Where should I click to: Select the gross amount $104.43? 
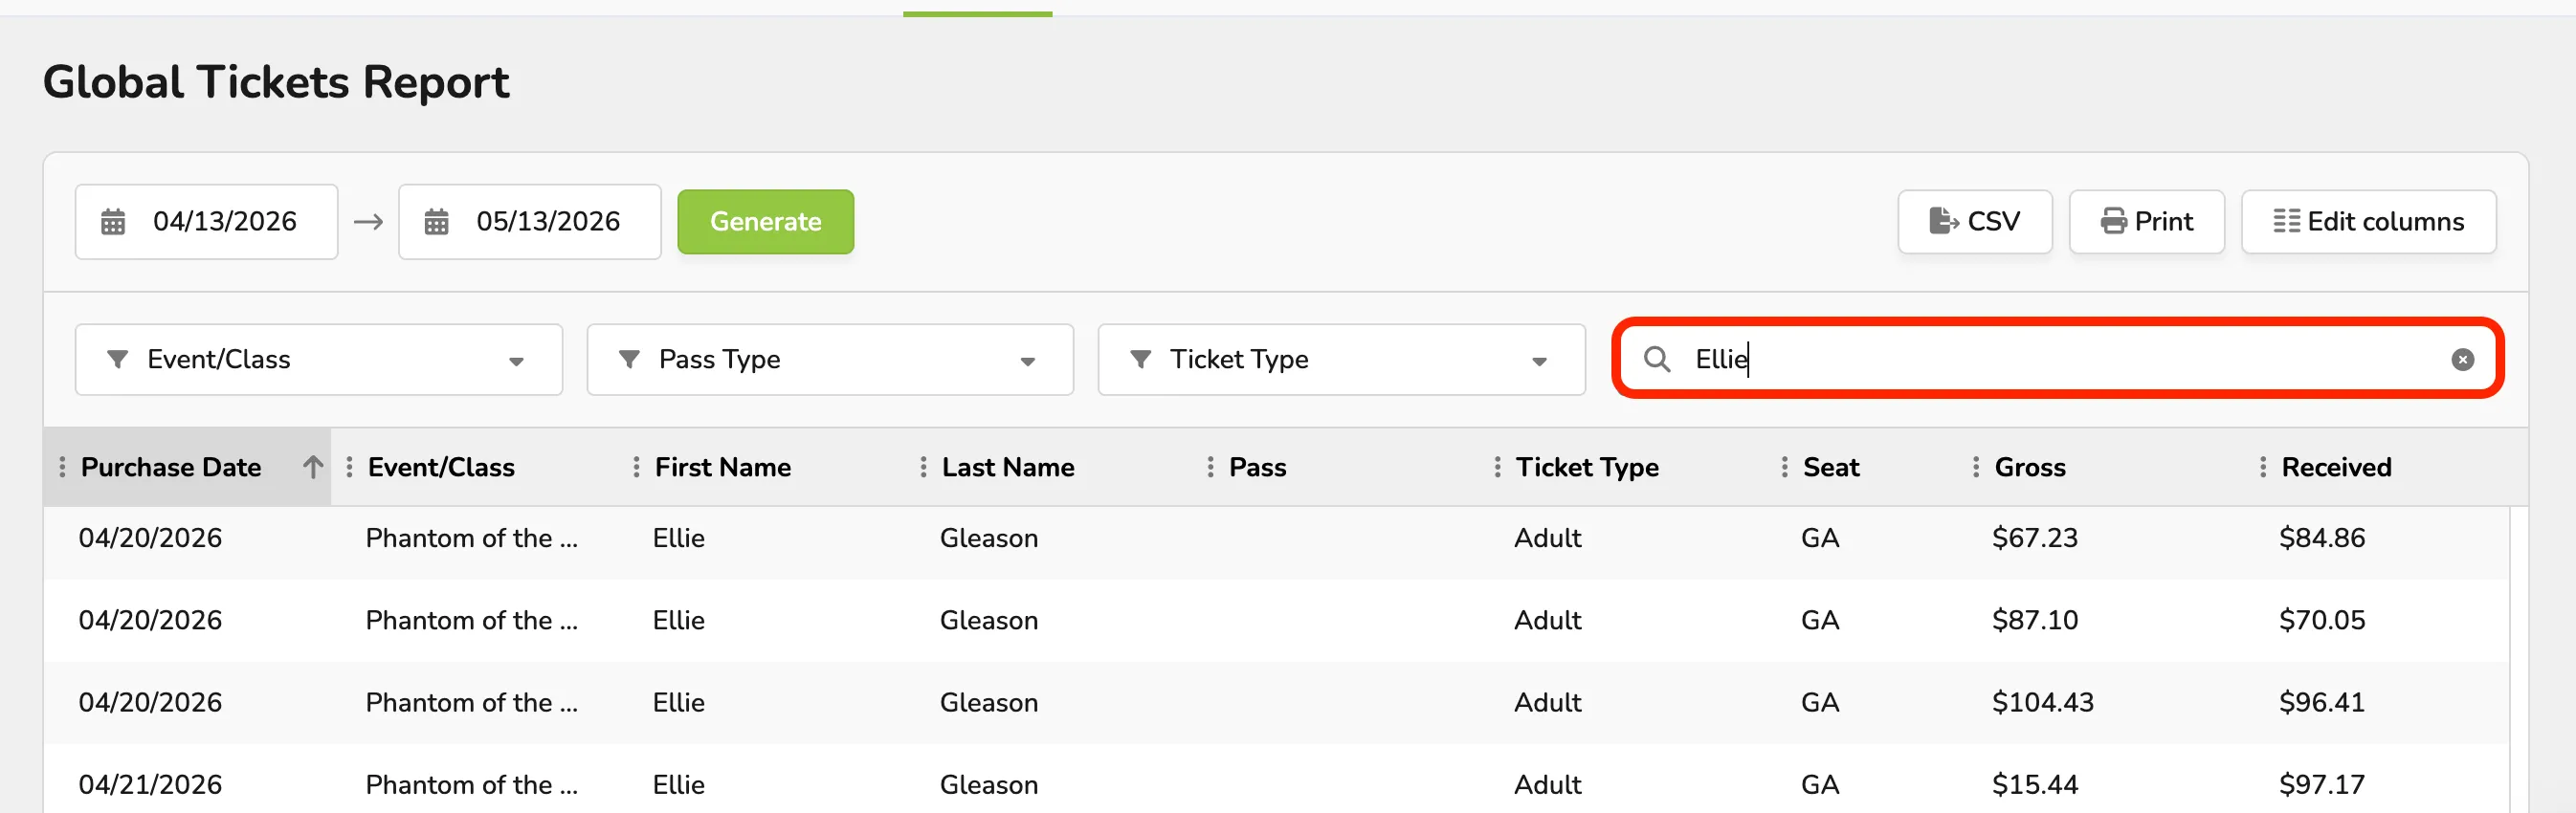(2042, 702)
